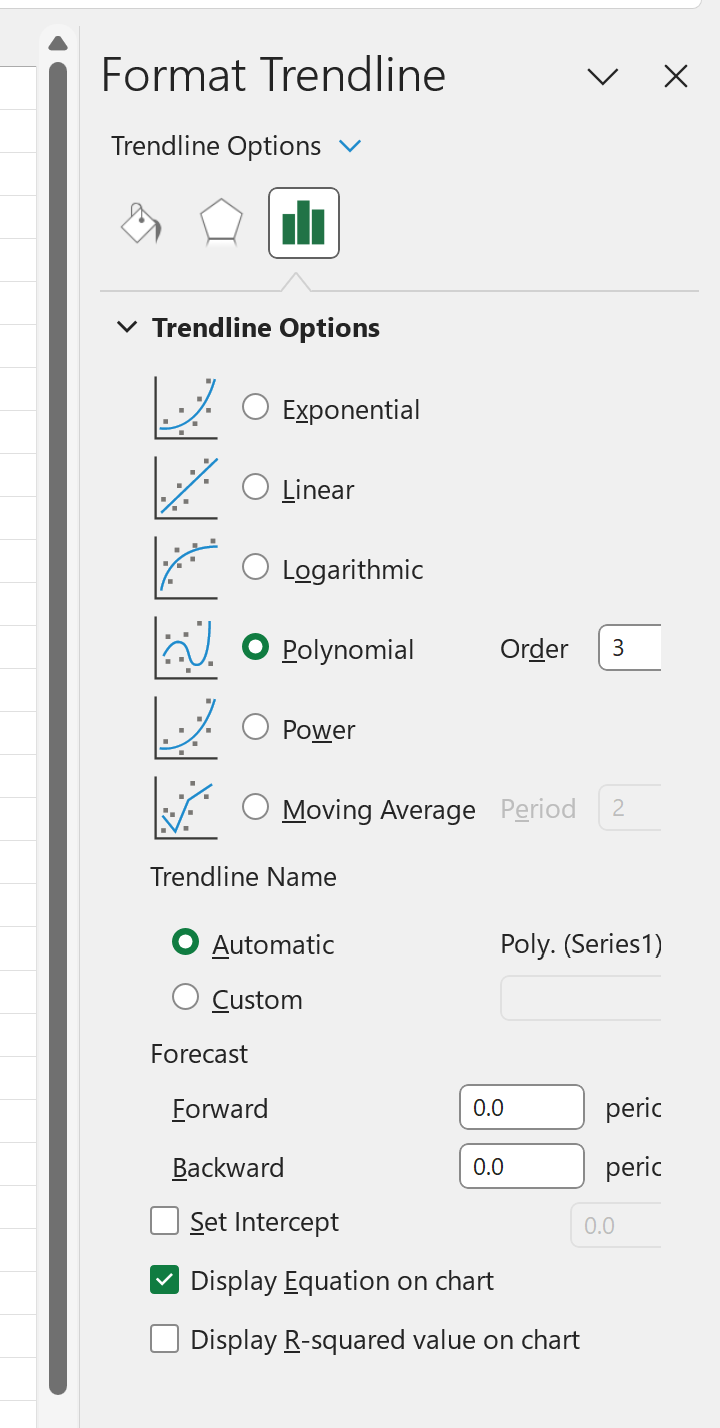Uncheck Display Equation on chart
This screenshot has width=720, height=1428.
[x=164, y=1280]
